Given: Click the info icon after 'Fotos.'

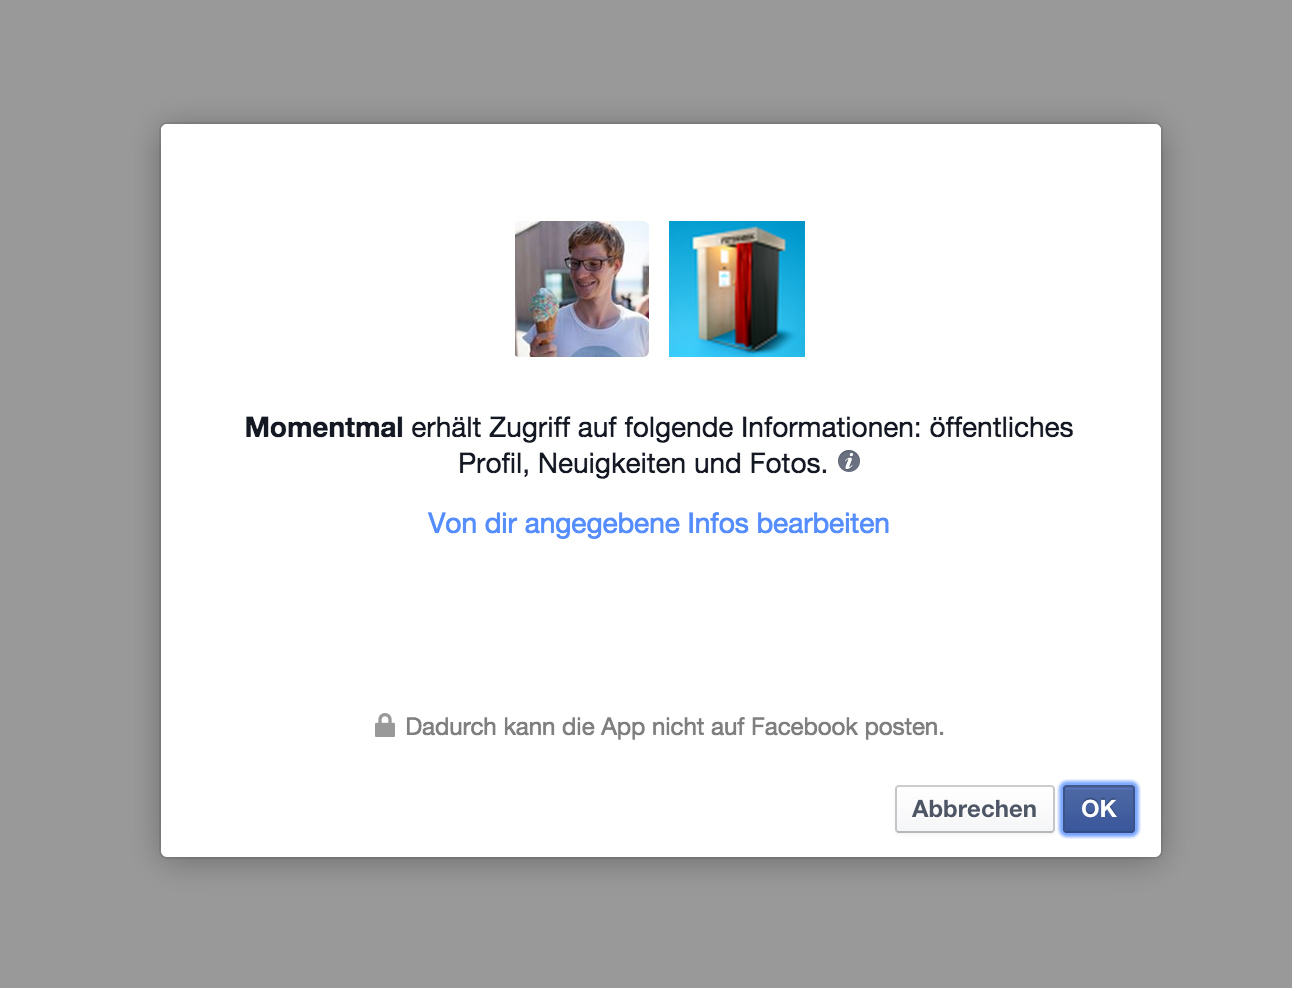Looking at the screenshot, I should [x=849, y=461].
